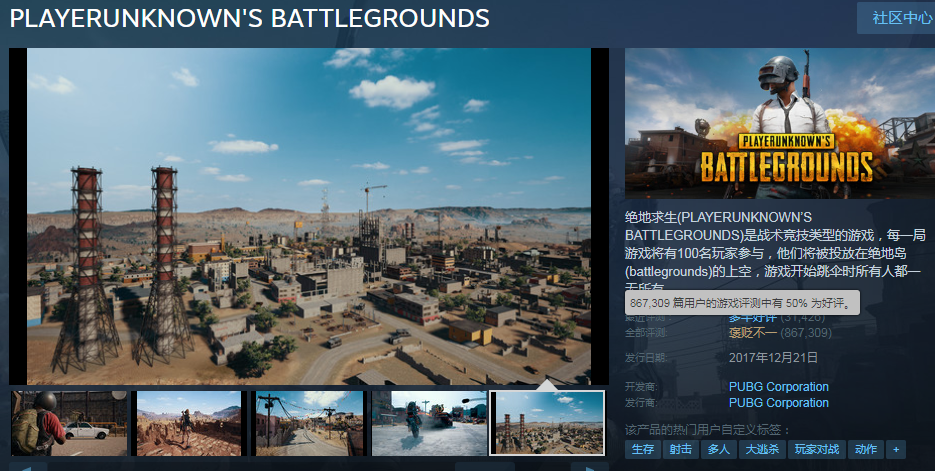
Task: Click the 动作 tag
Action: [x=866, y=450]
